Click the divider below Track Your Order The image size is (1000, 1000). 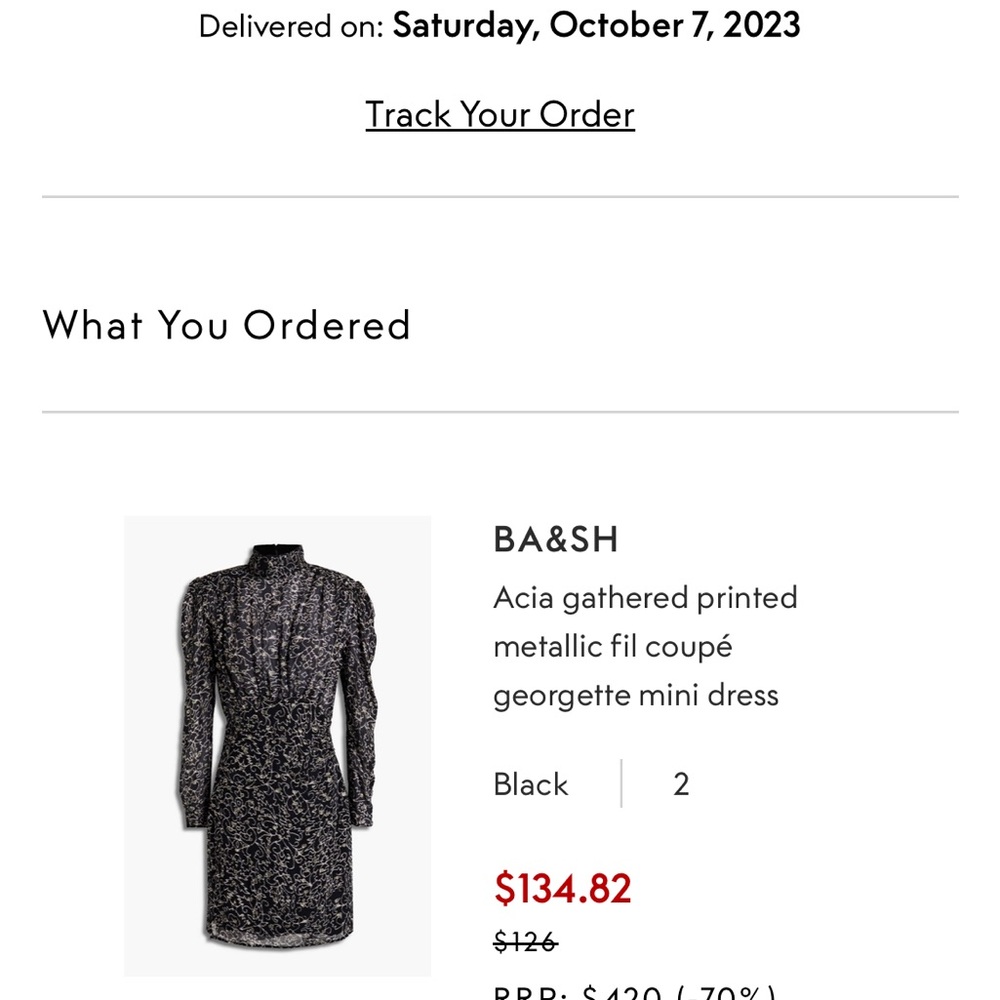click(x=500, y=196)
